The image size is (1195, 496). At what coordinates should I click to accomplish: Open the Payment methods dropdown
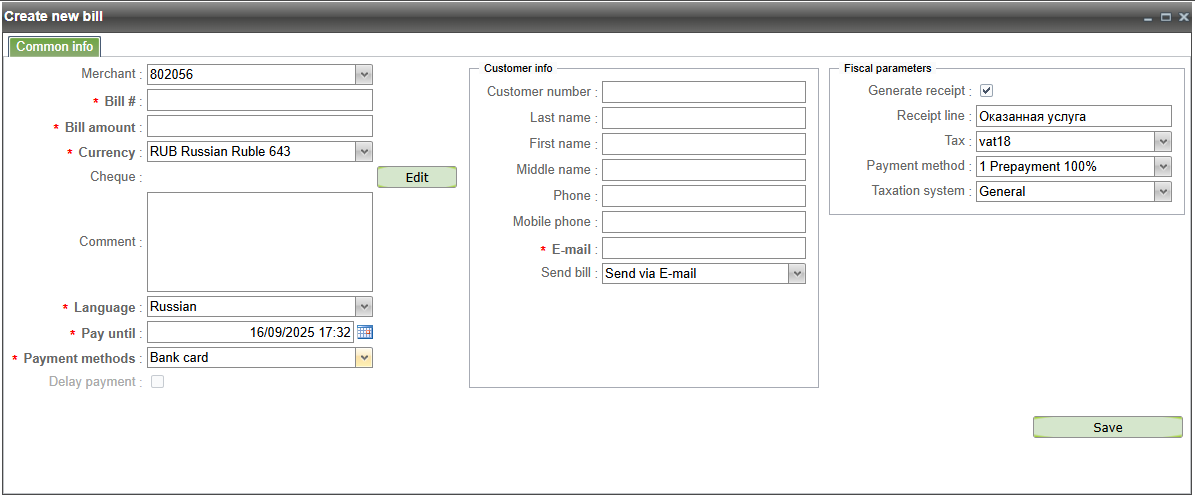pyautogui.click(x=364, y=358)
